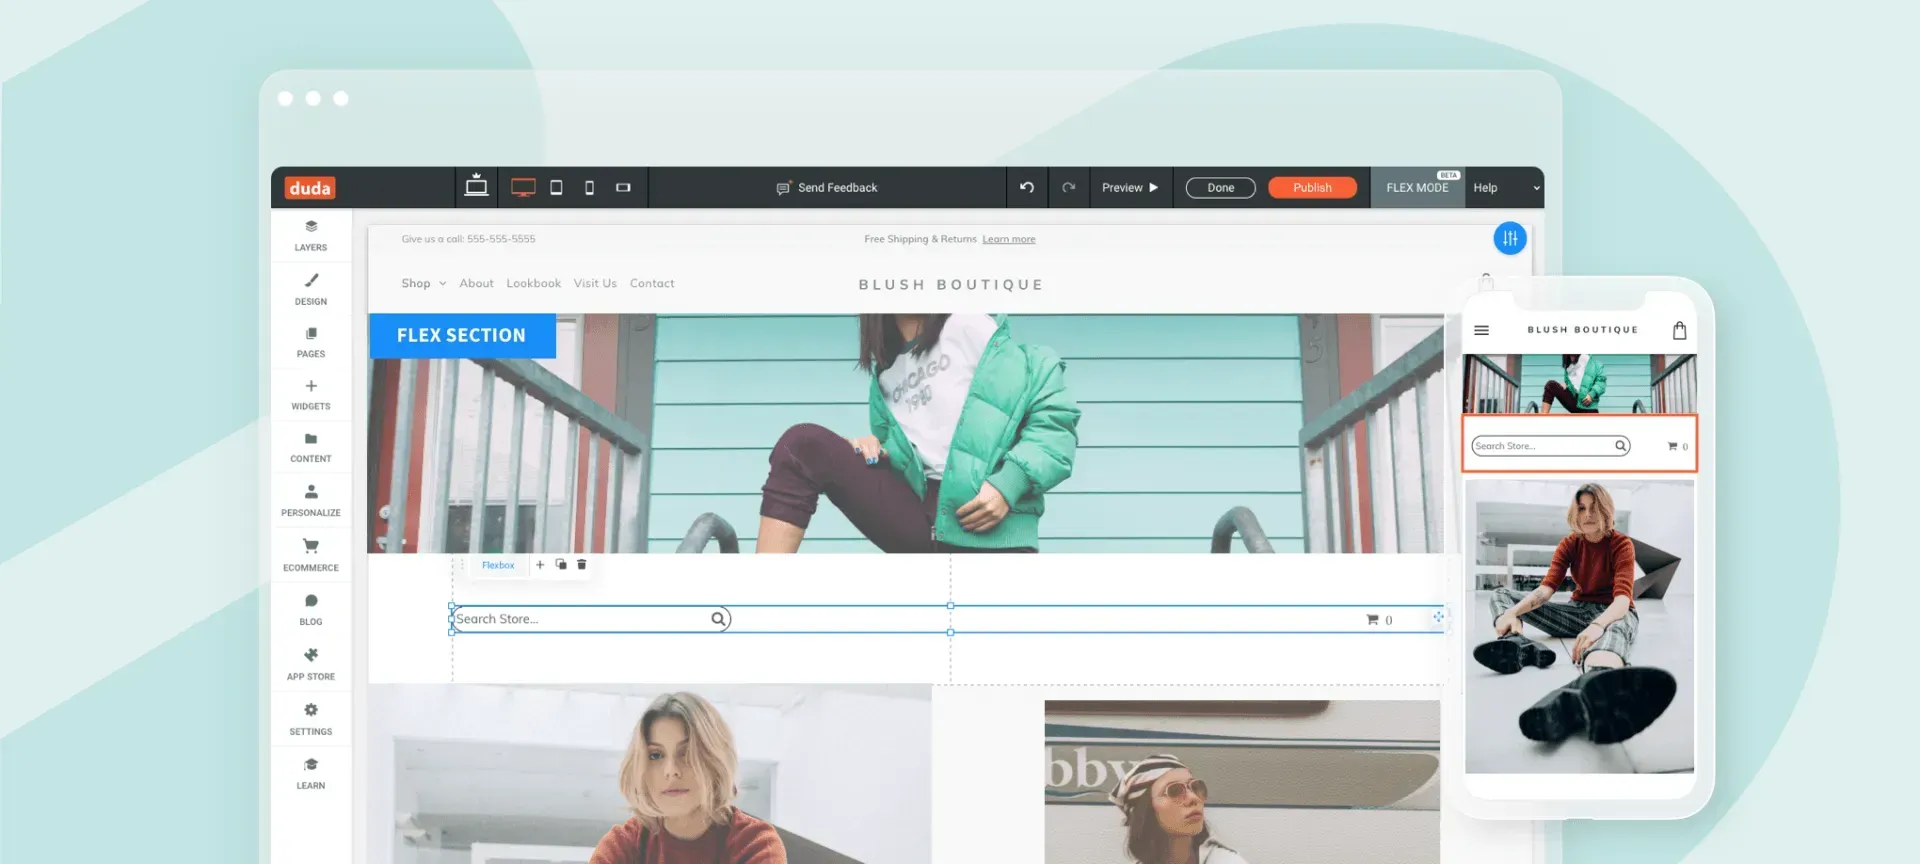The height and width of the screenshot is (864, 1920).
Task: Add element using Flexbox plus icon
Action: pos(540,565)
